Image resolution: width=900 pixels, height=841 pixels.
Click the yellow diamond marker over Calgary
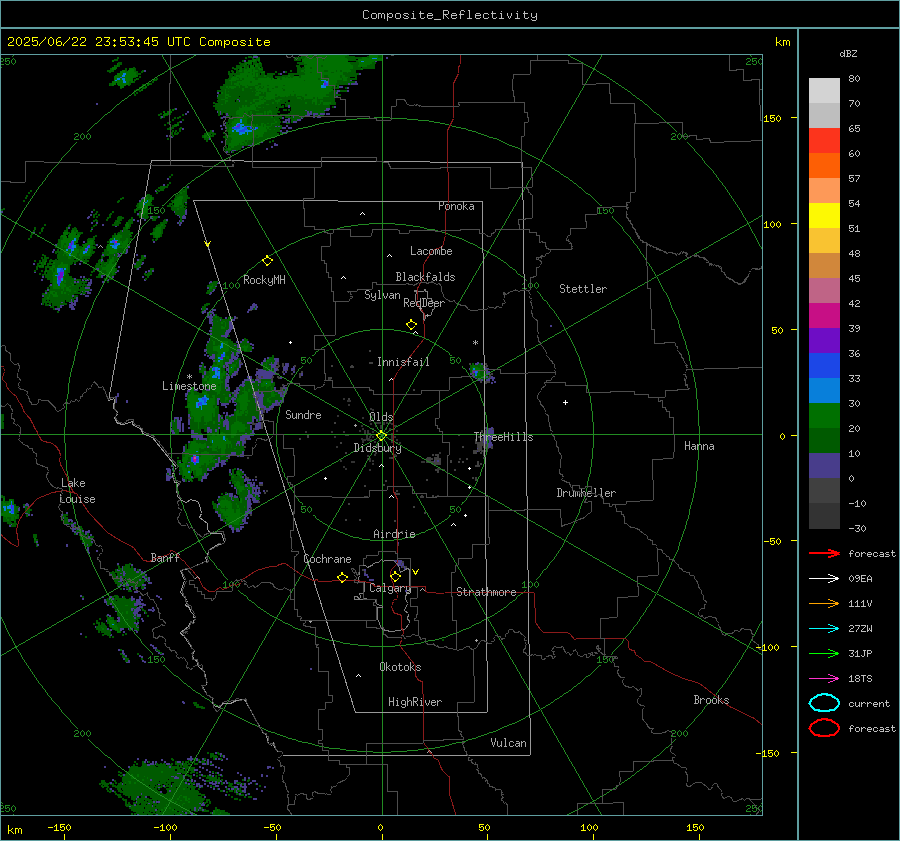click(x=395, y=576)
